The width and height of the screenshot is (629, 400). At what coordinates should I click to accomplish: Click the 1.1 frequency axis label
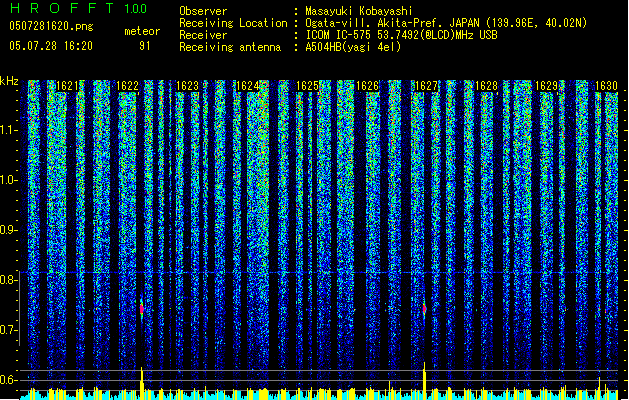point(8,130)
